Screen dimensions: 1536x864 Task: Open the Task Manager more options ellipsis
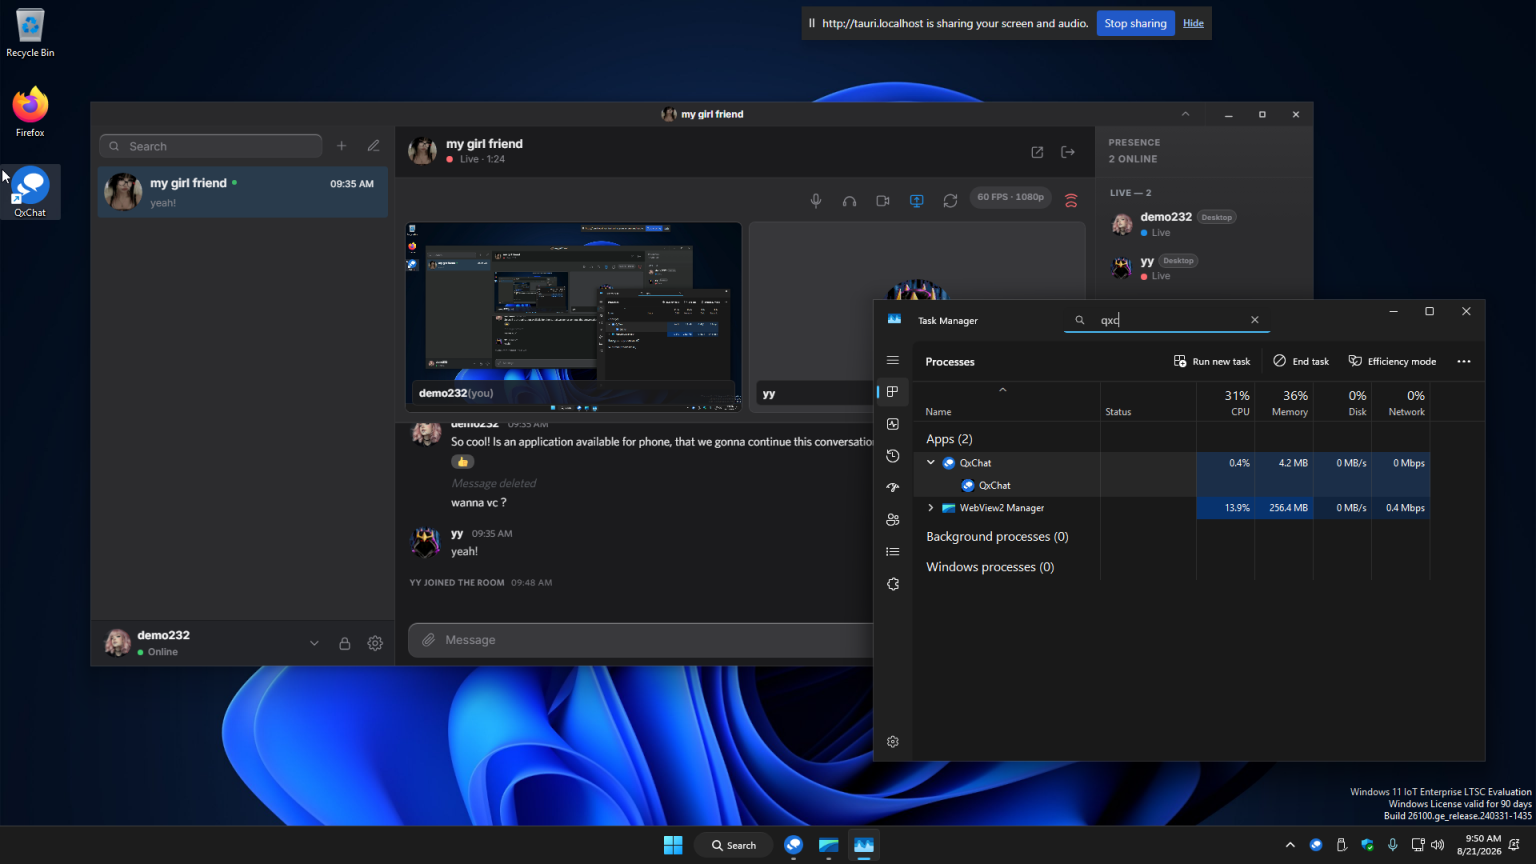tap(1464, 361)
